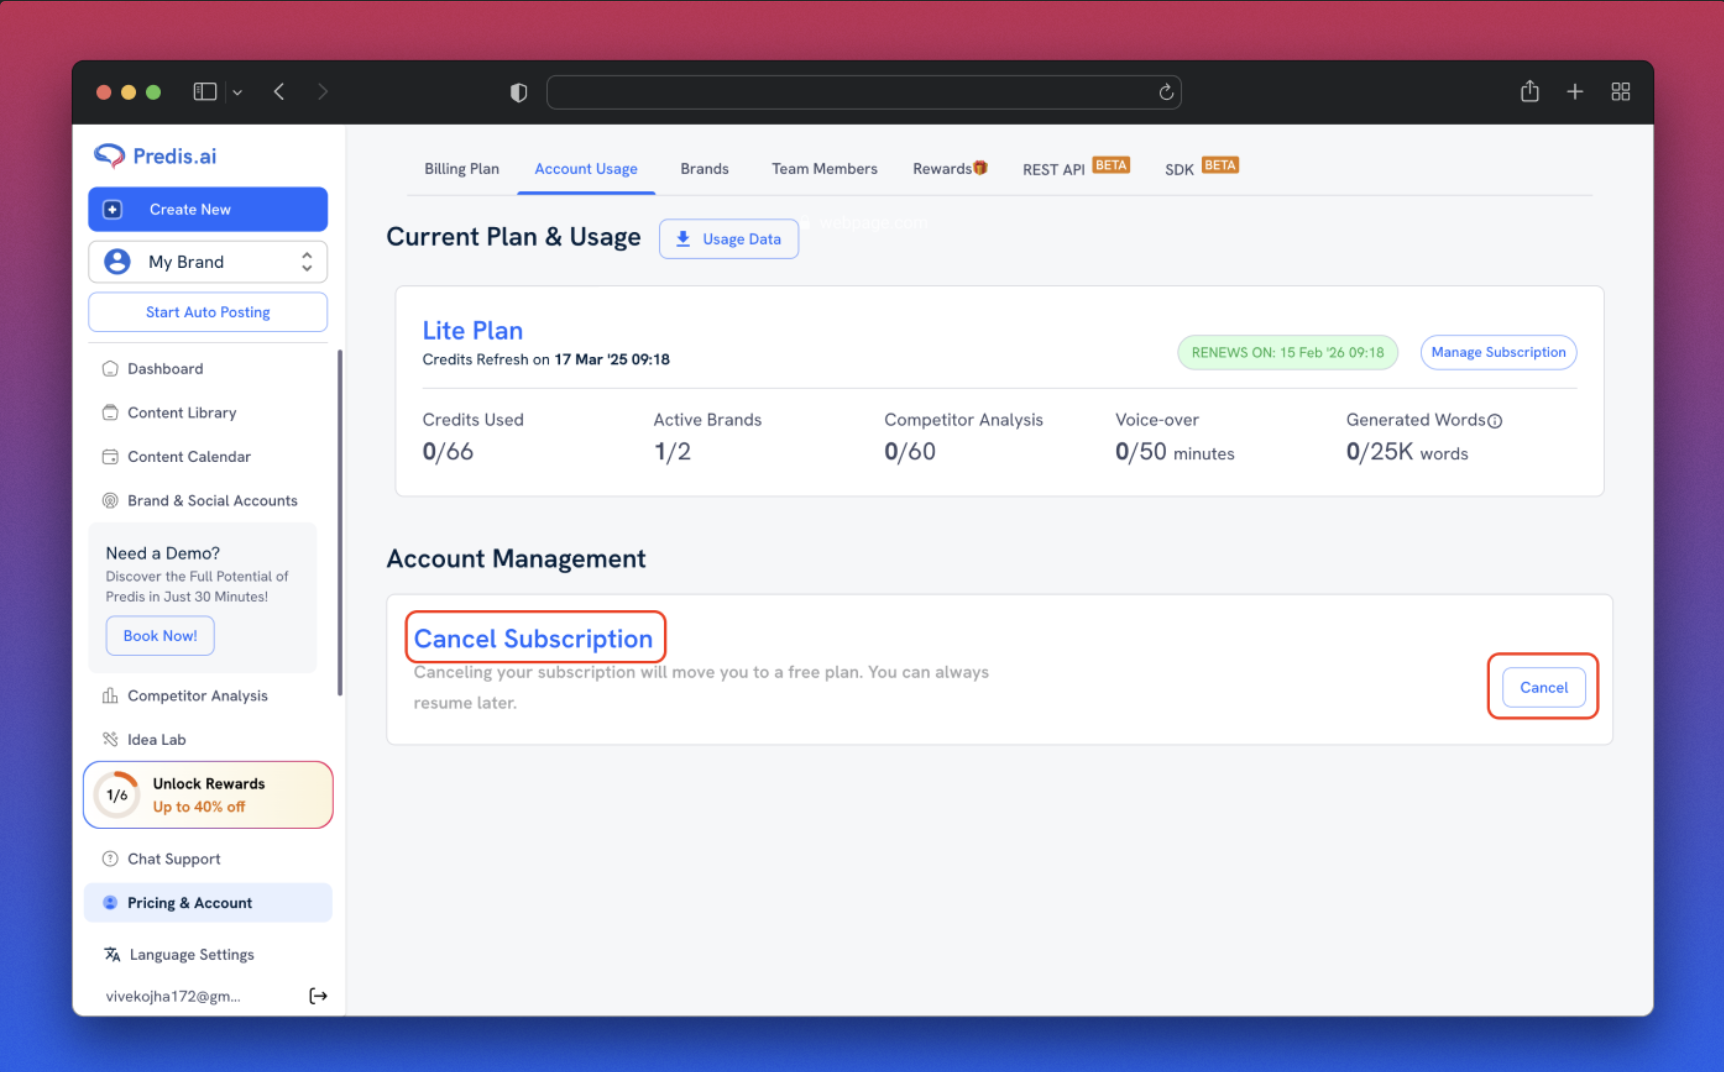Click download arrow icon in Usage Data
1724x1072 pixels.
point(683,239)
